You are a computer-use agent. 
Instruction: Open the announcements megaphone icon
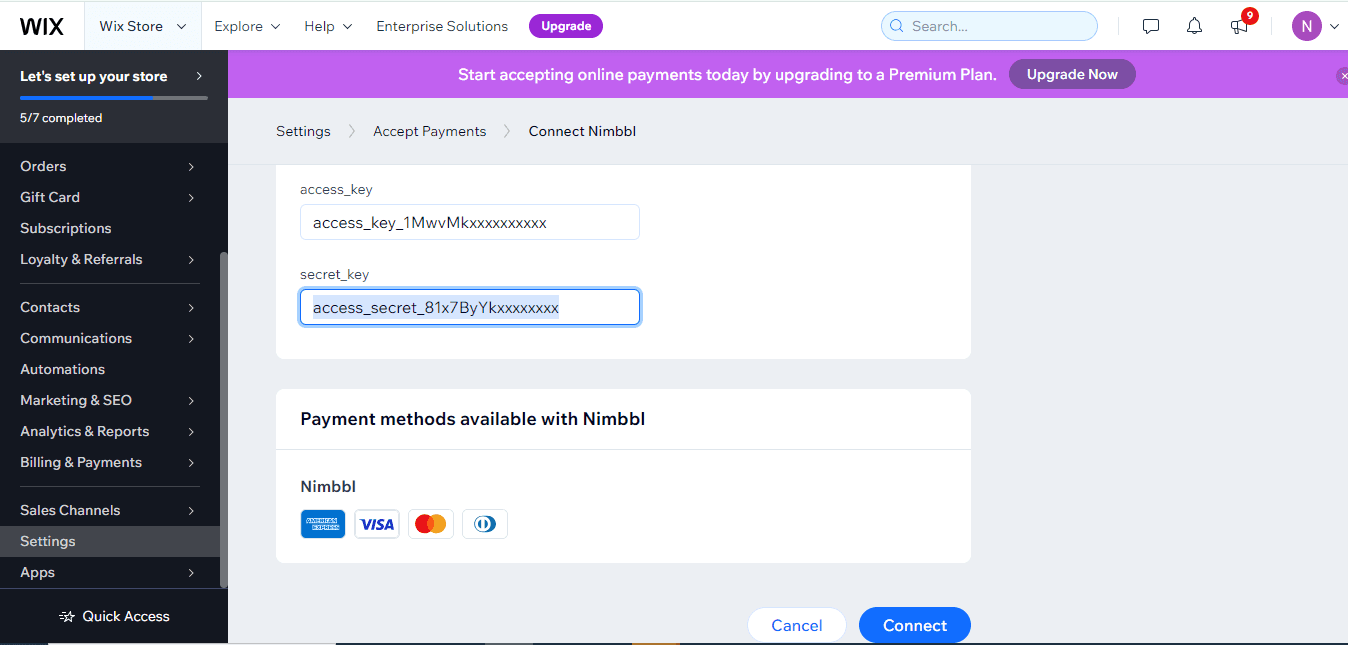tap(1240, 27)
